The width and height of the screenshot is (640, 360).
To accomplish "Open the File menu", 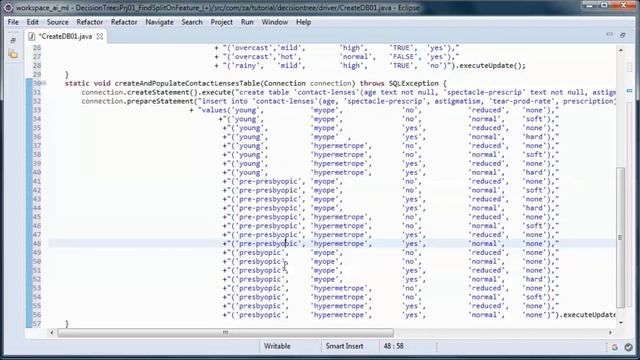I will pos(13,22).
